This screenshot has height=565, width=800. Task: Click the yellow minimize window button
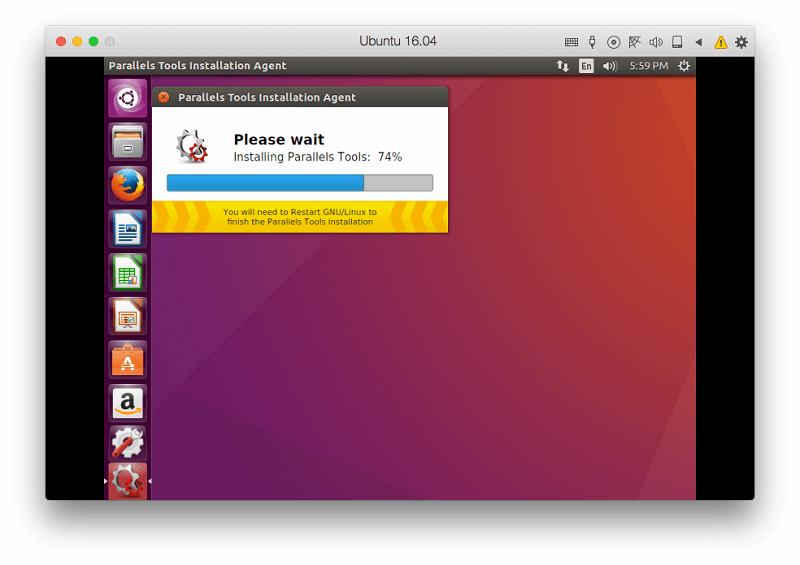click(77, 41)
